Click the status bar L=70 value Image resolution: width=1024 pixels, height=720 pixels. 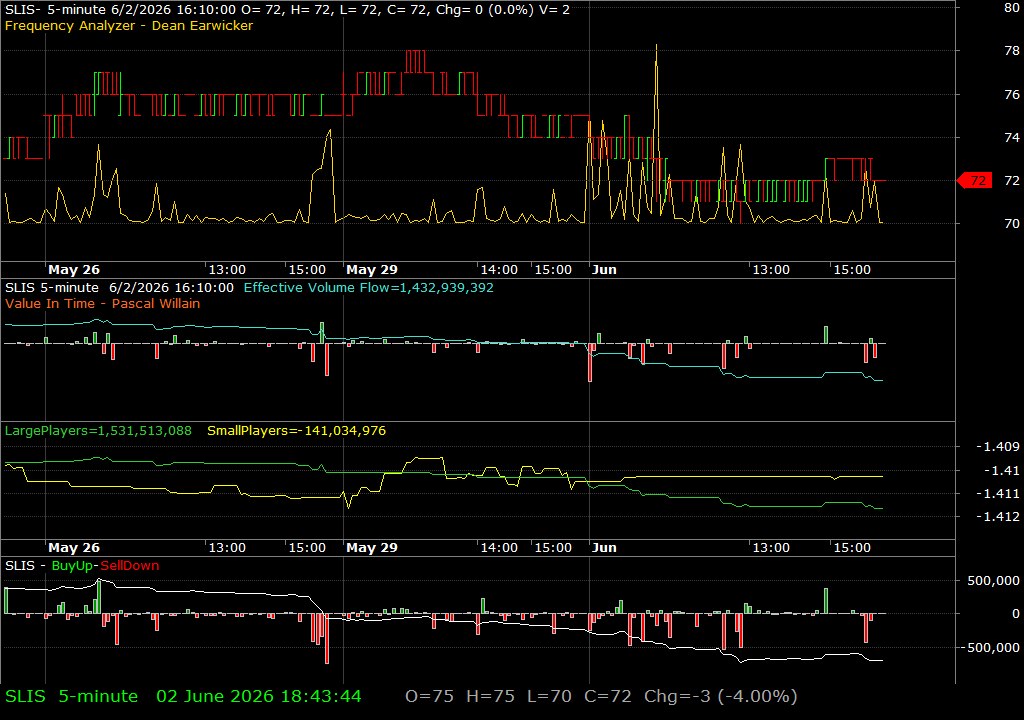click(549, 696)
